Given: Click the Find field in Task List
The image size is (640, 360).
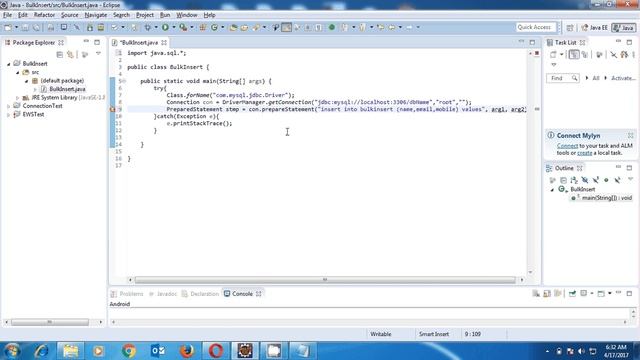Looking at the screenshot, I should 562,78.
